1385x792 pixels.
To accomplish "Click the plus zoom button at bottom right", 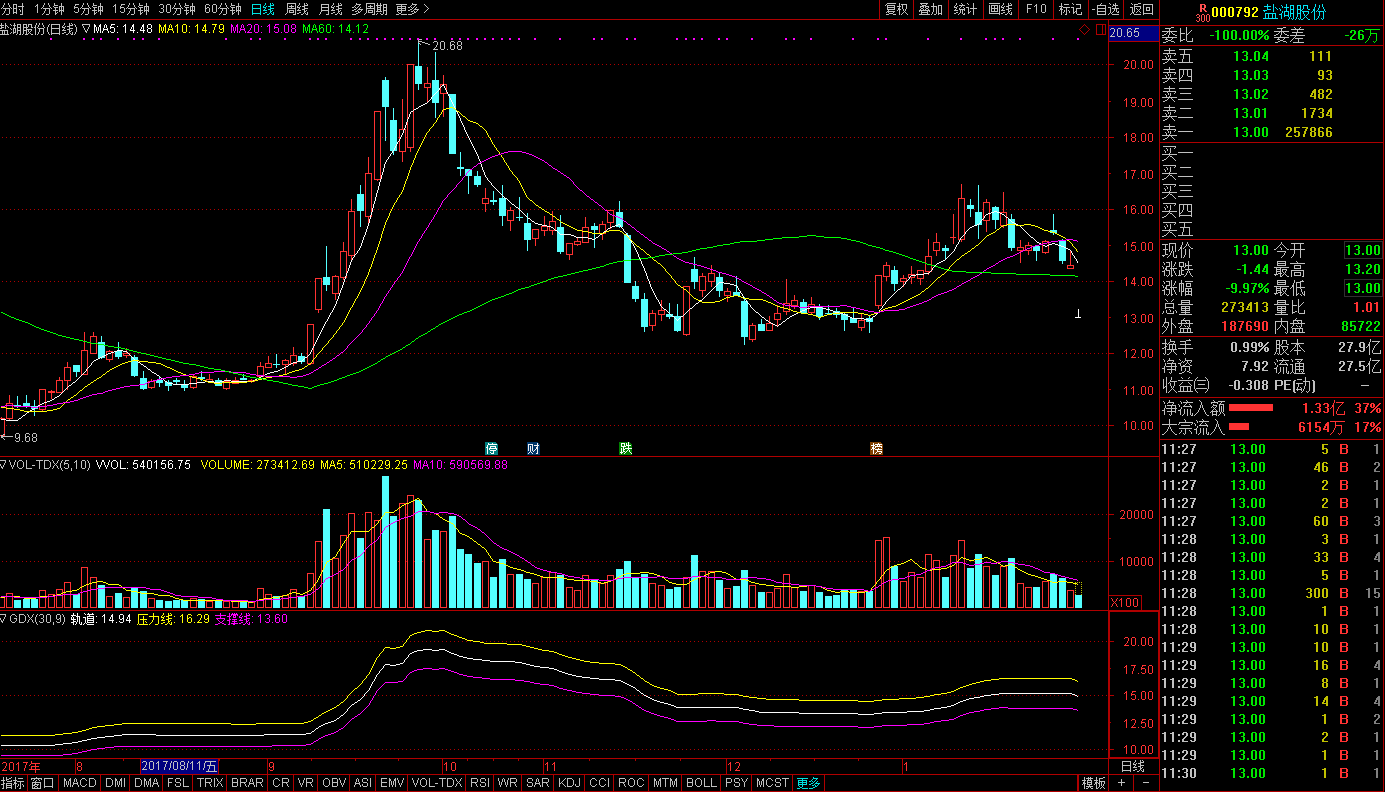I will tap(1122, 783).
